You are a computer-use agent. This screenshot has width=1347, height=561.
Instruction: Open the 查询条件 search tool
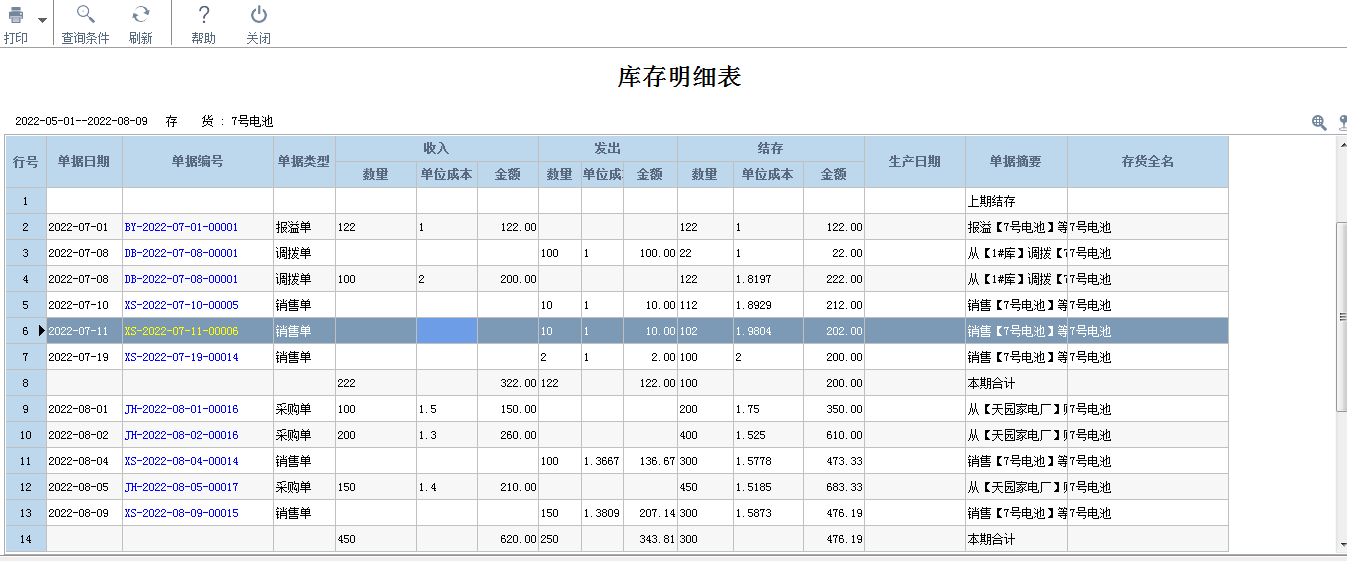pyautogui.click(x=85, y=15)
